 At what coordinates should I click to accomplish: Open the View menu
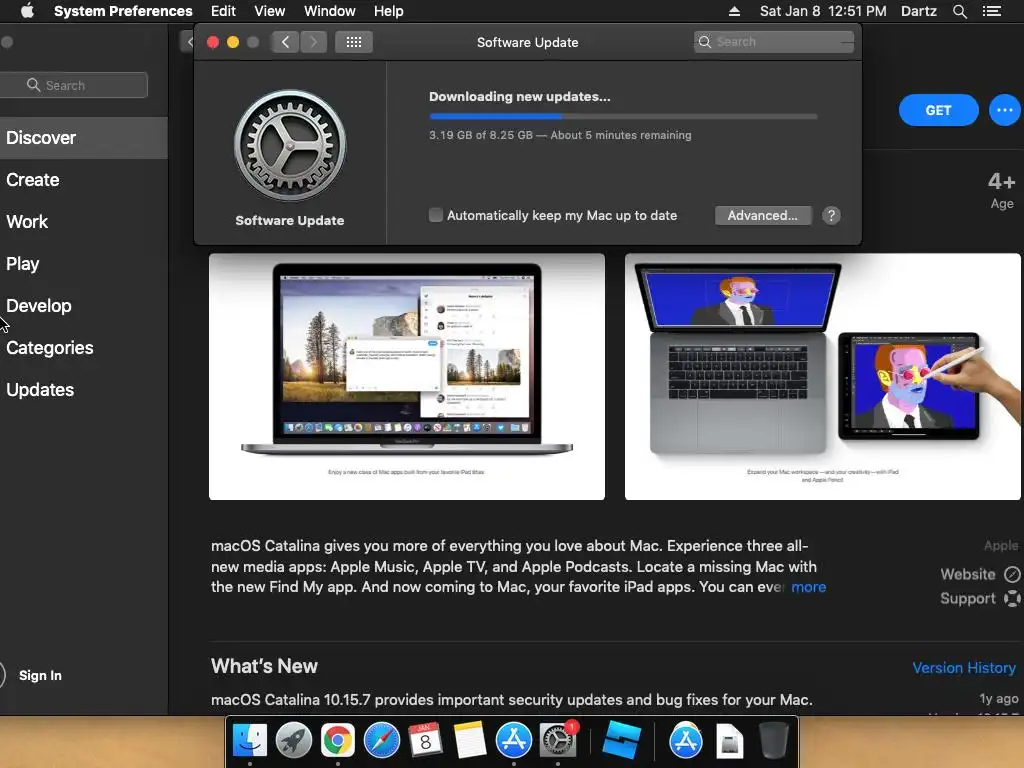pyautogui.click(x=270, y=11)
